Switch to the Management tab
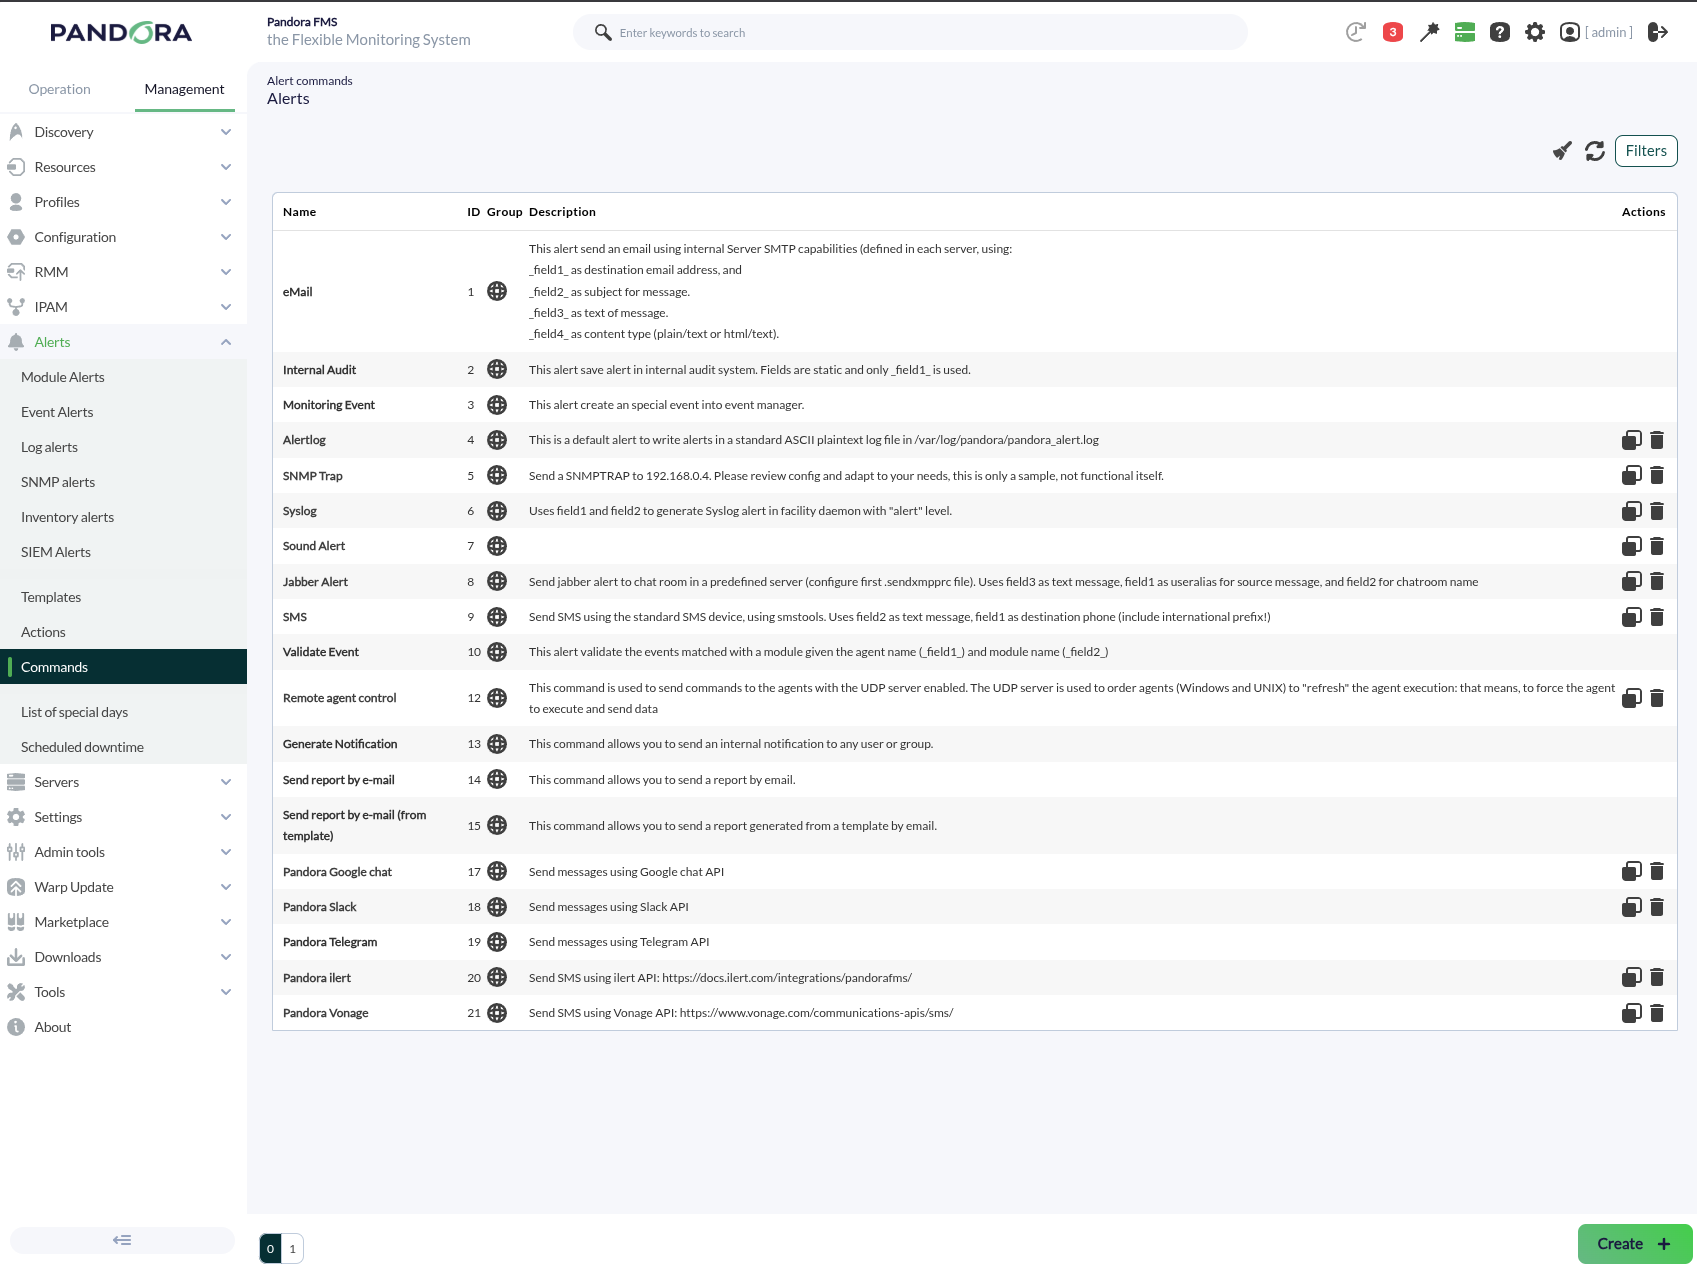The image size is (1697, 1266). tap(184, 89)
